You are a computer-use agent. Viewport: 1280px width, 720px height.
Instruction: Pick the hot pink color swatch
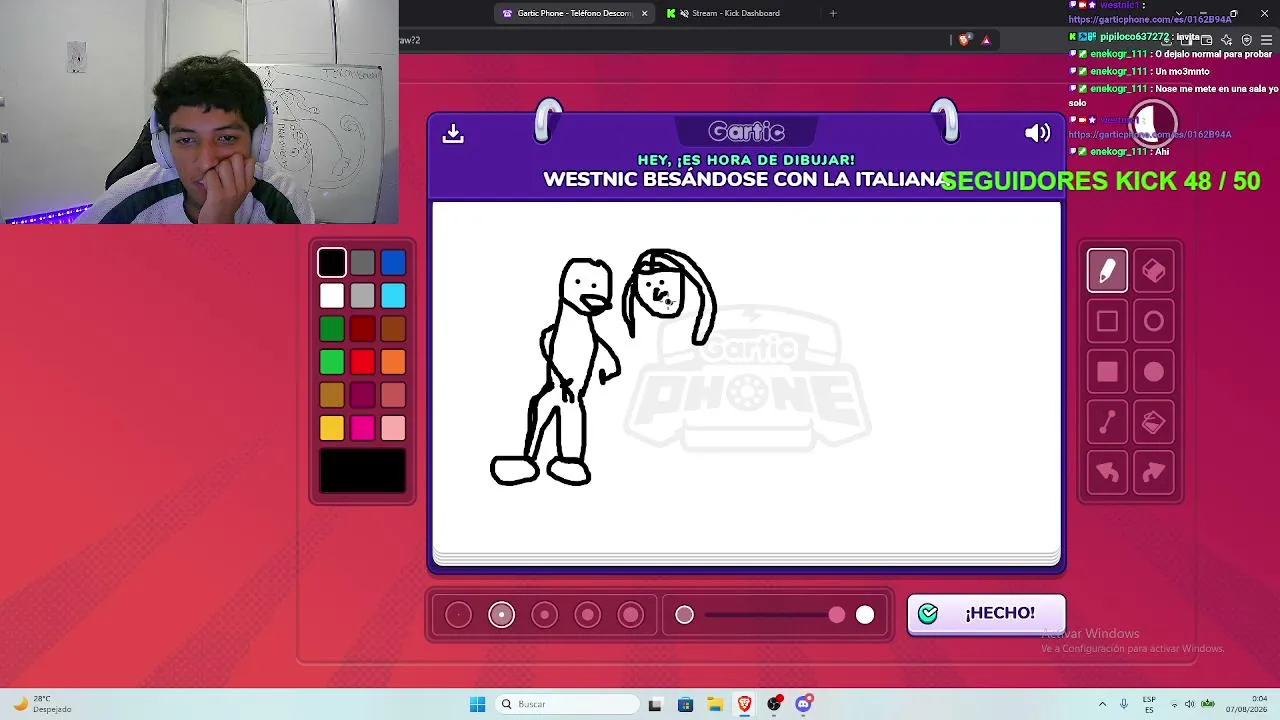[363, 429]
